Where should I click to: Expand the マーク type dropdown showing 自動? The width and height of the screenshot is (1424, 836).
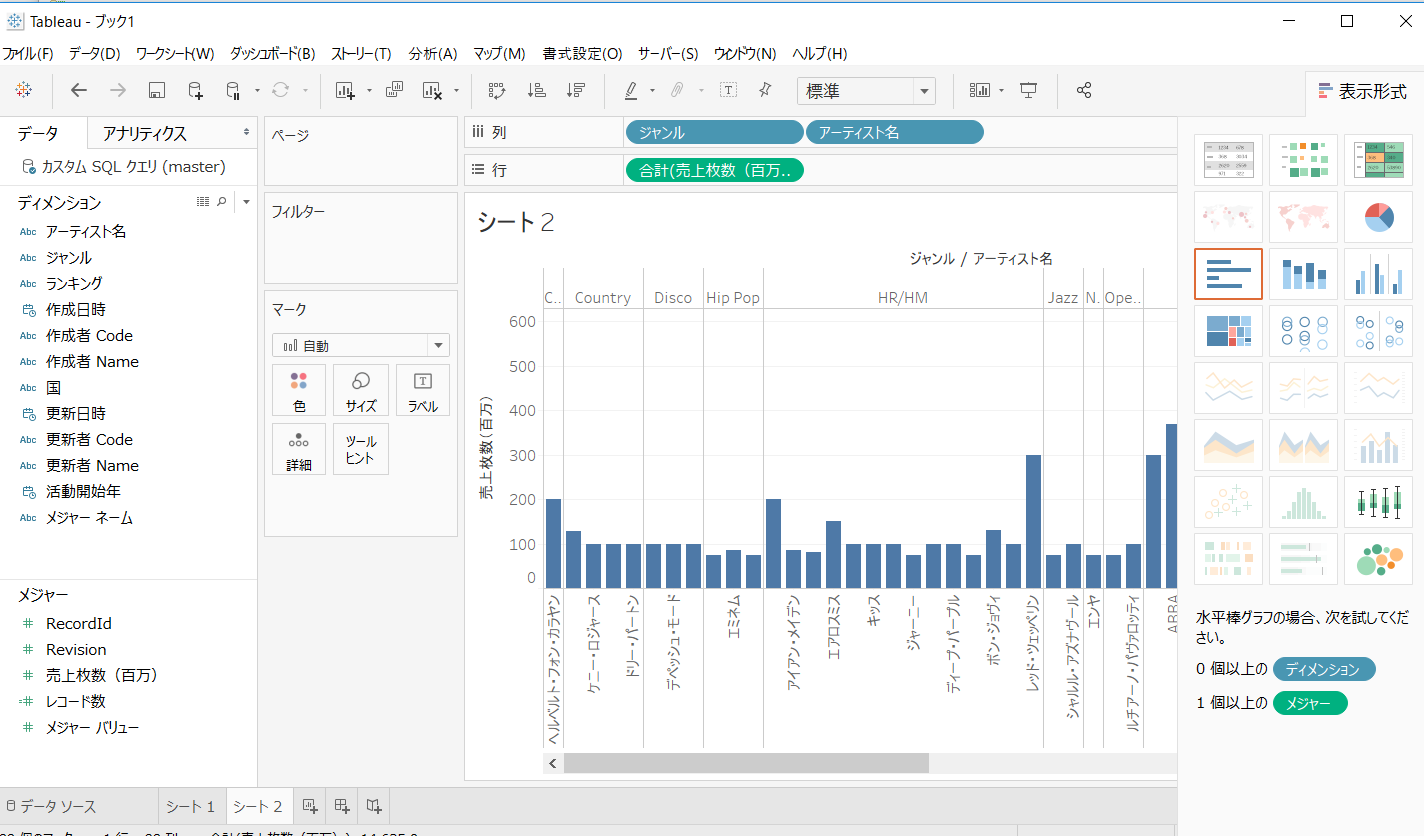(x=437, y=344)
